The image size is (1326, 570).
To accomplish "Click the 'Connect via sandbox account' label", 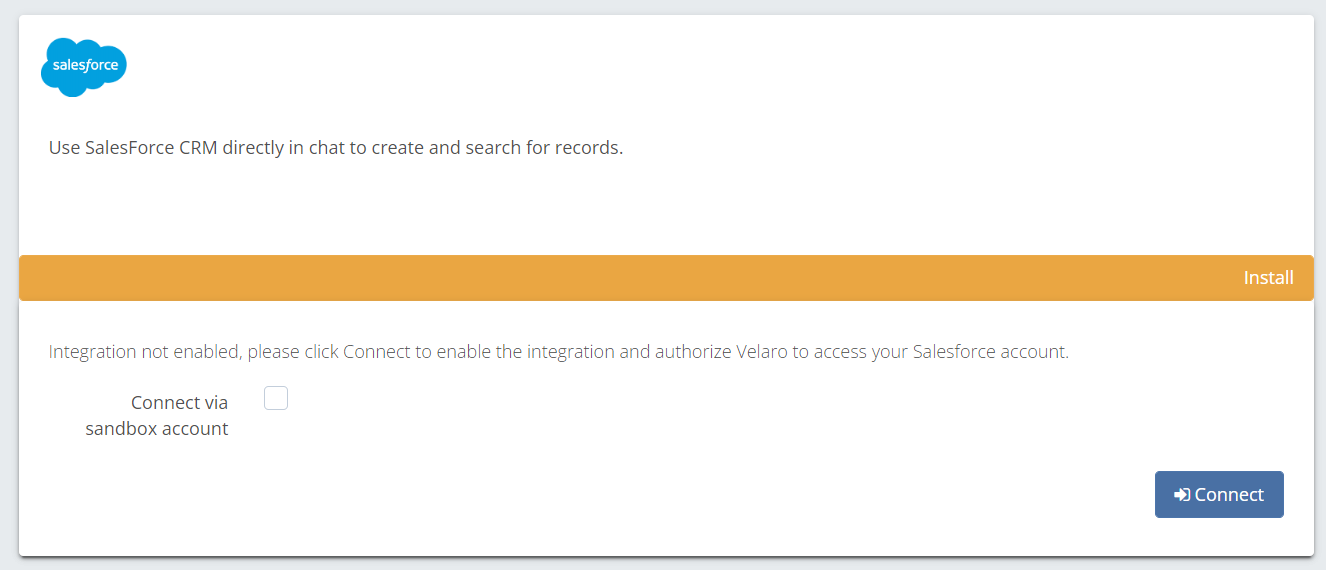I will pos(157,415).
